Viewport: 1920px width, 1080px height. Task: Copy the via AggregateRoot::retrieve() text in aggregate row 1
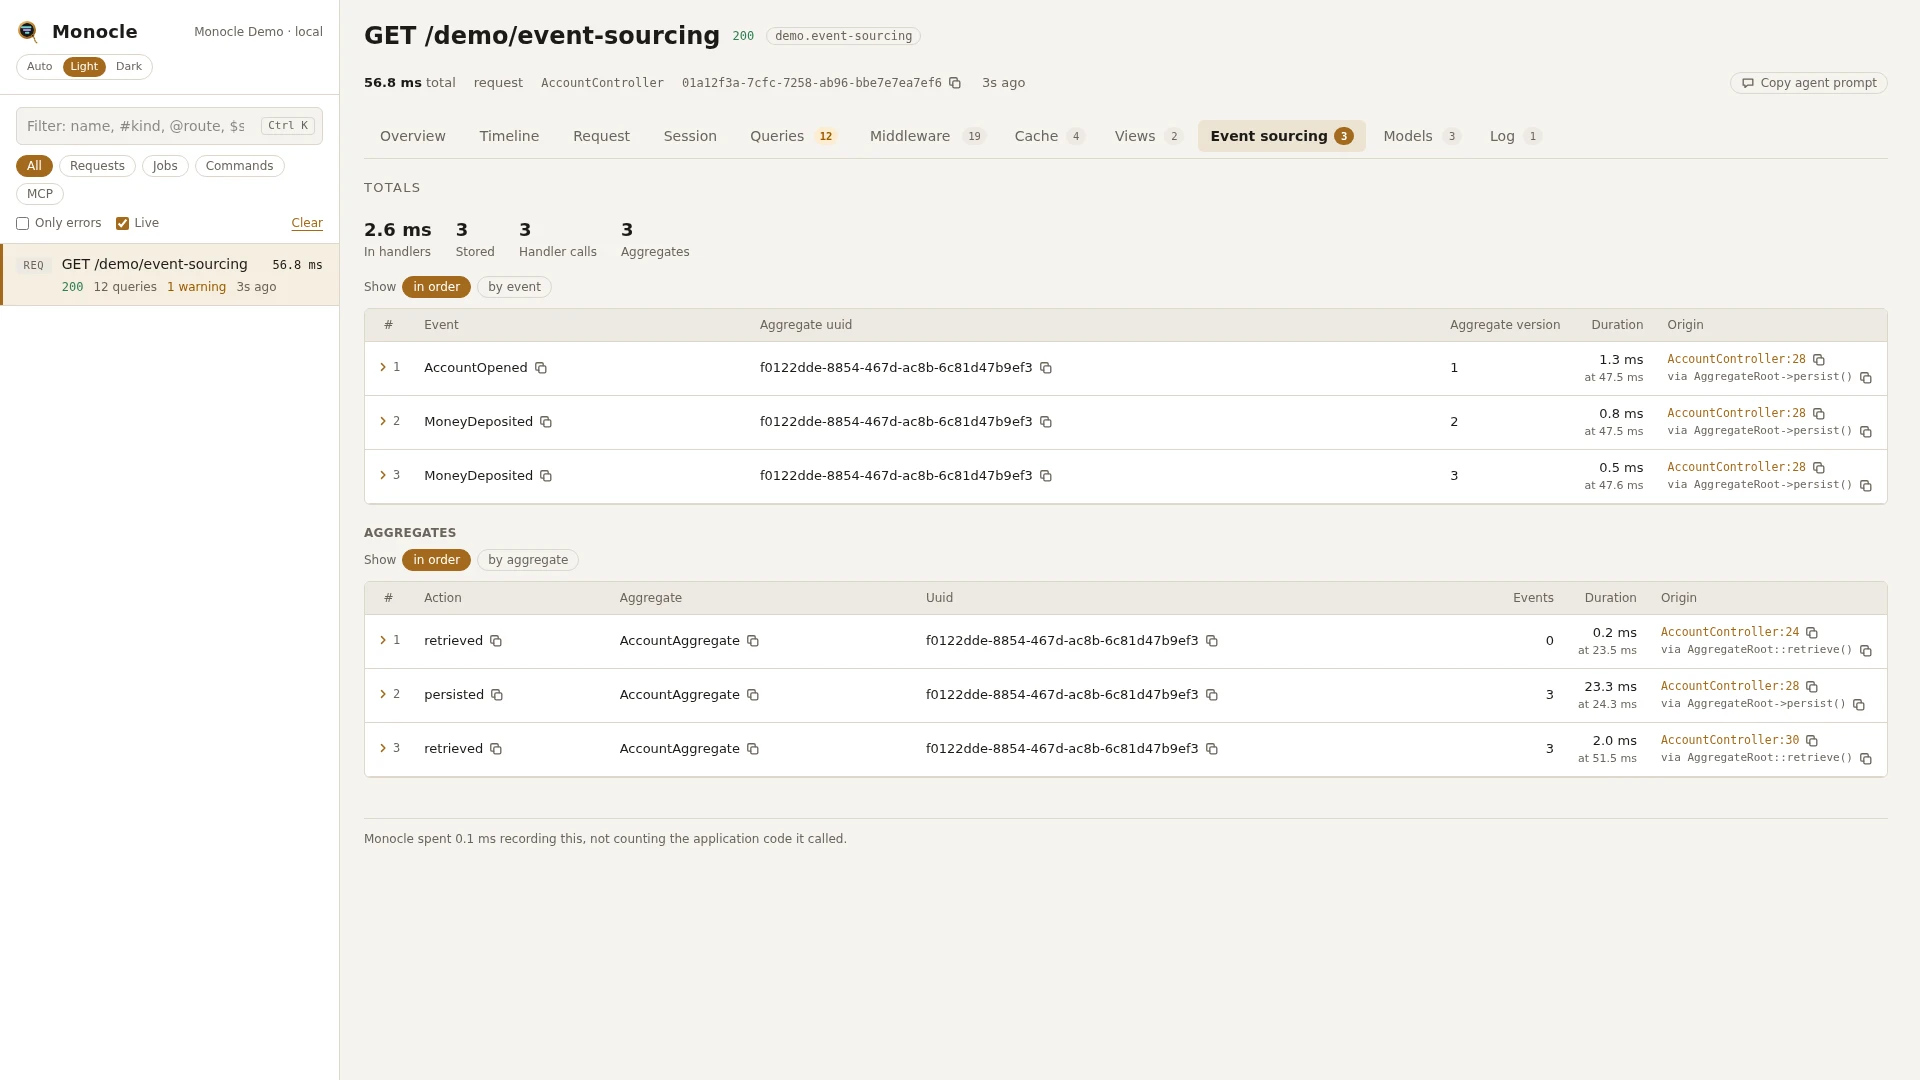(1866, 651)
